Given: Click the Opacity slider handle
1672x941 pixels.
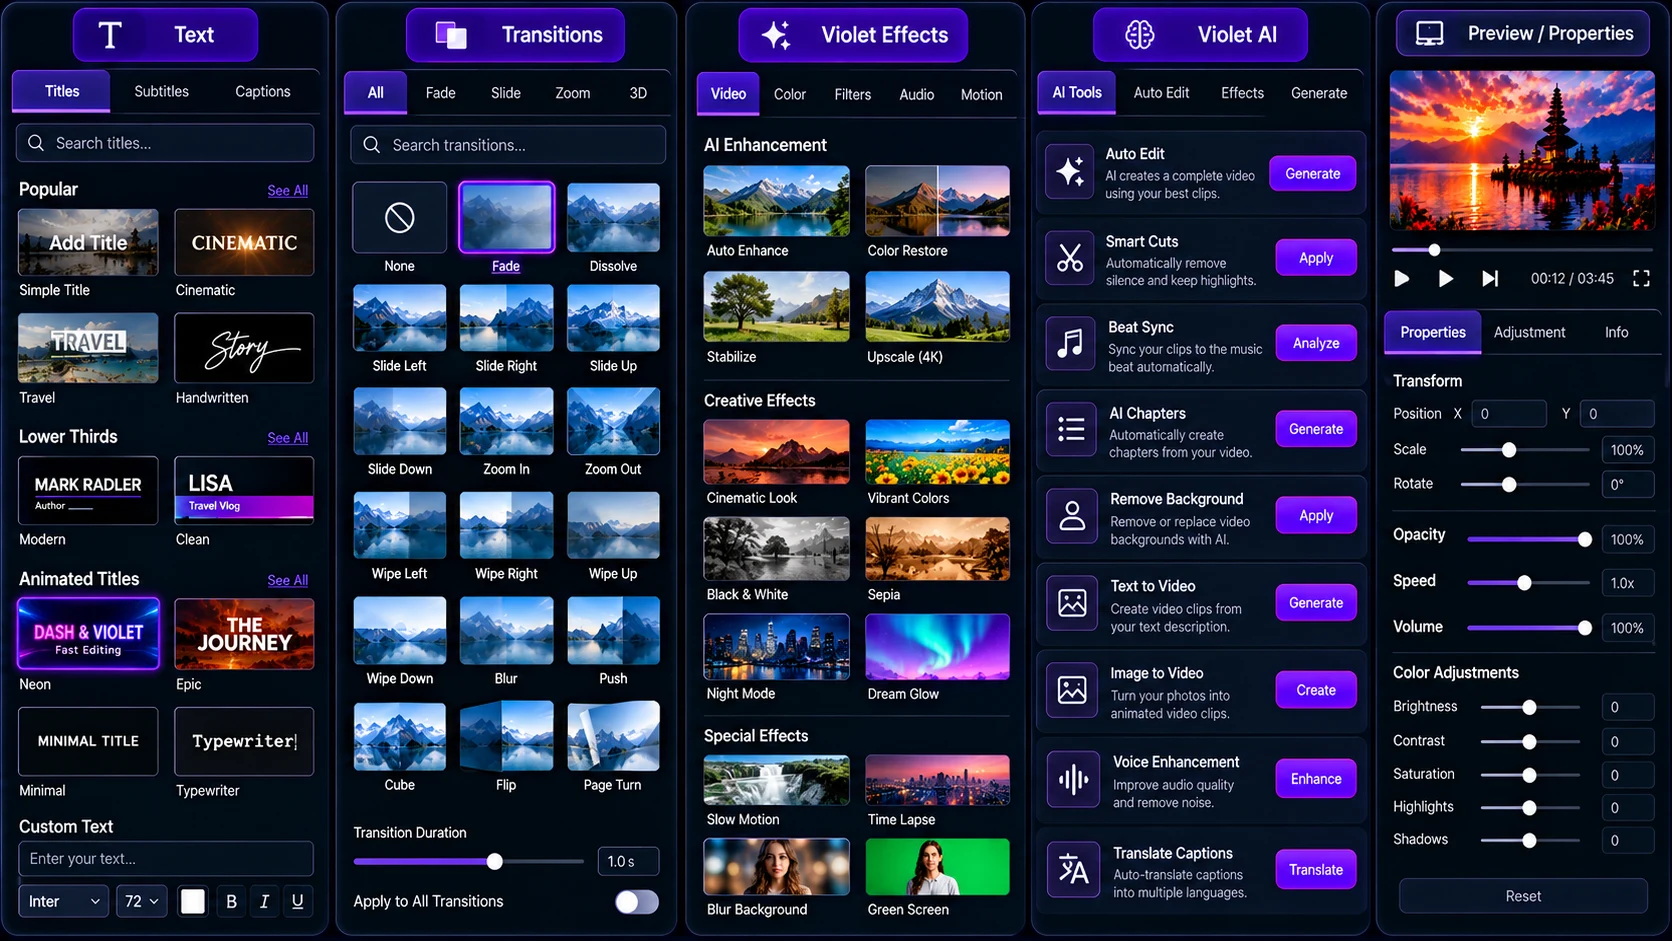Looking at the screenshot, I should coord(1584,539).
